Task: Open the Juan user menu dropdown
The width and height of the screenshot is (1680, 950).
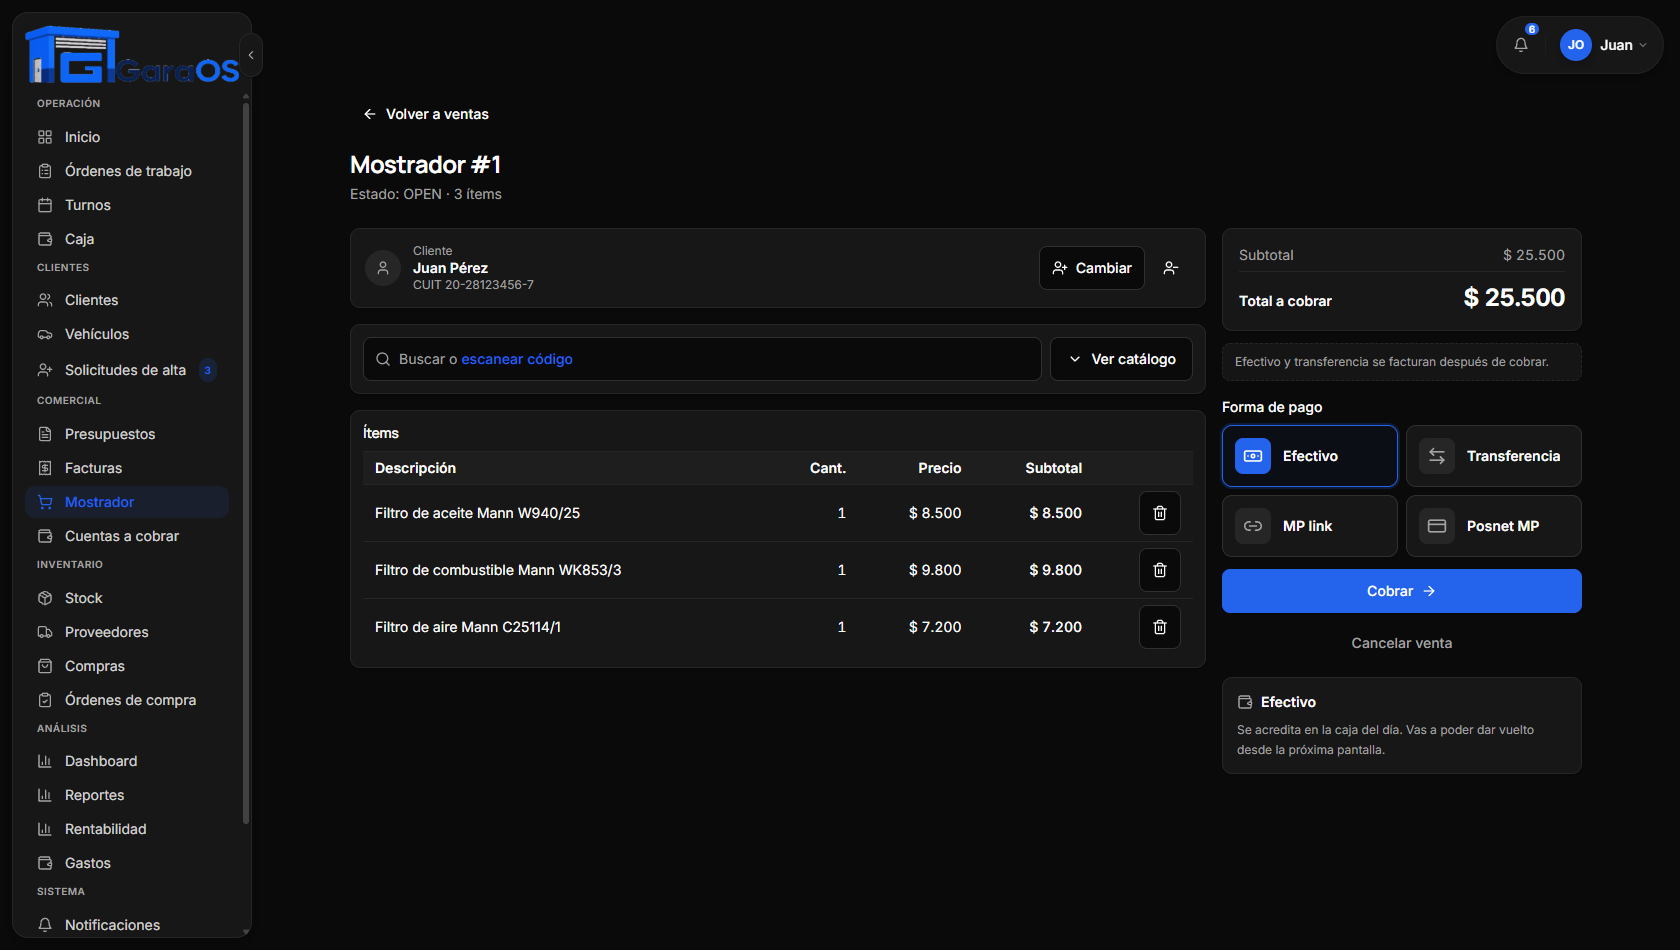Action: point(1604,45)
